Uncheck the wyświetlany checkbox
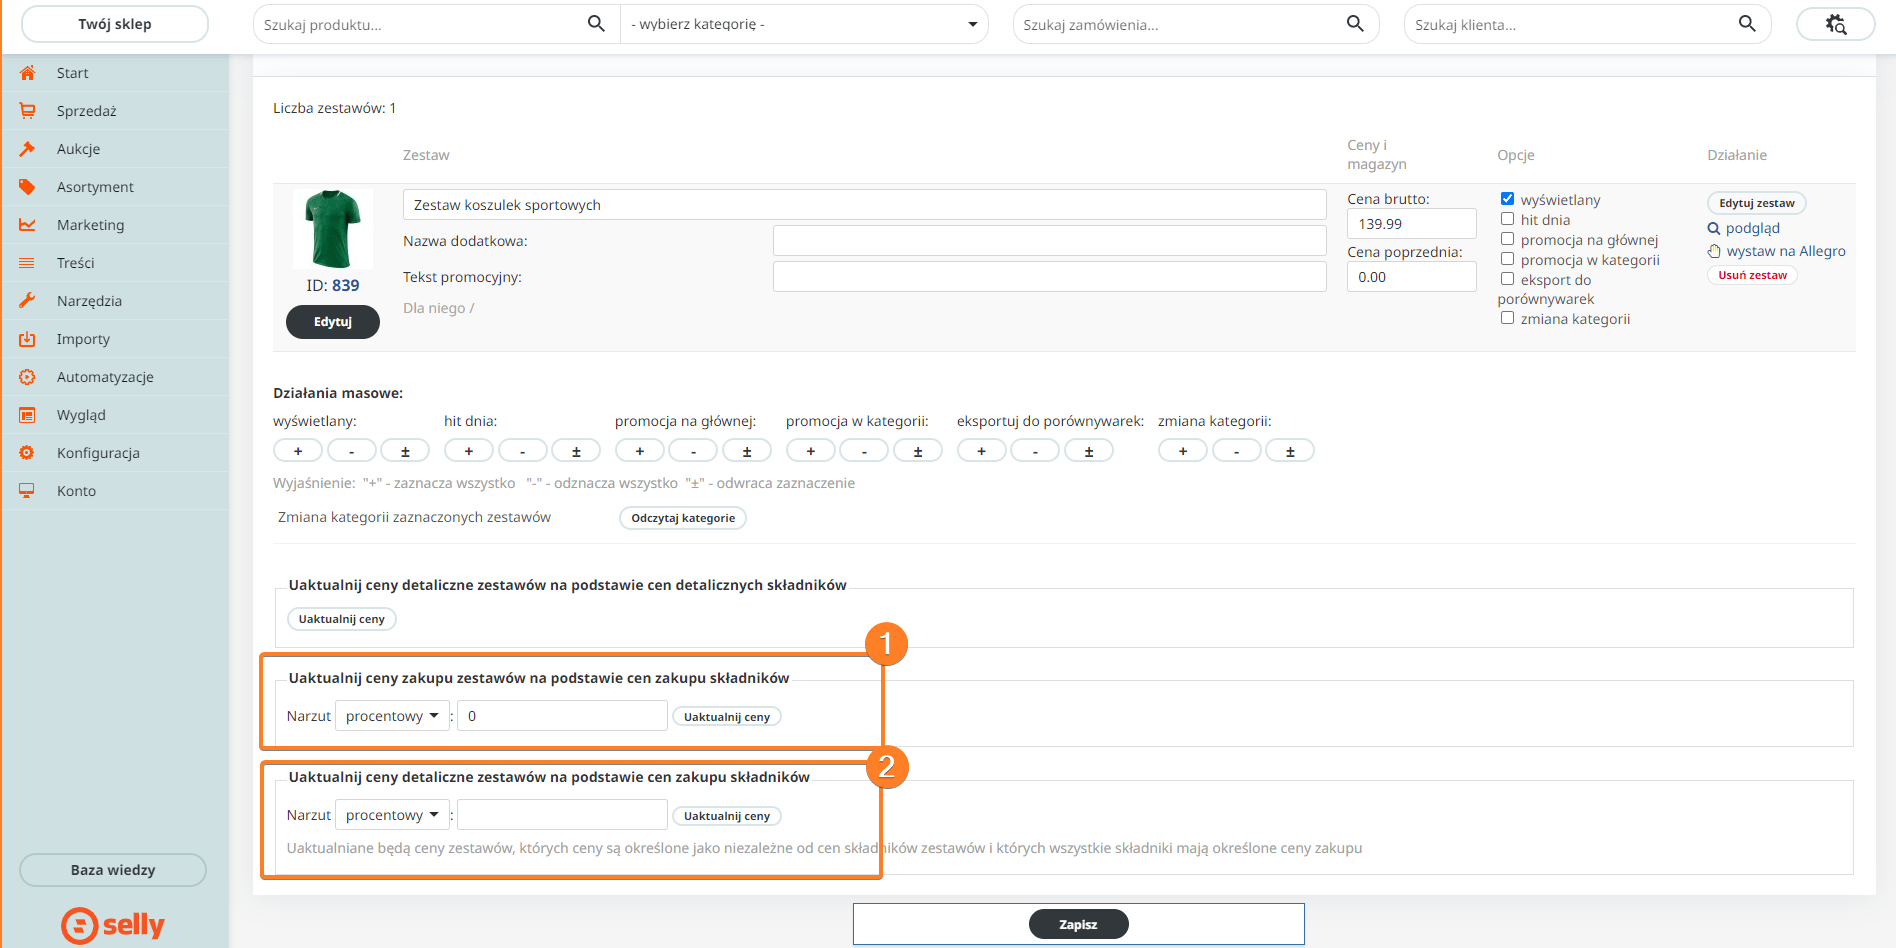 point(1507,199)
